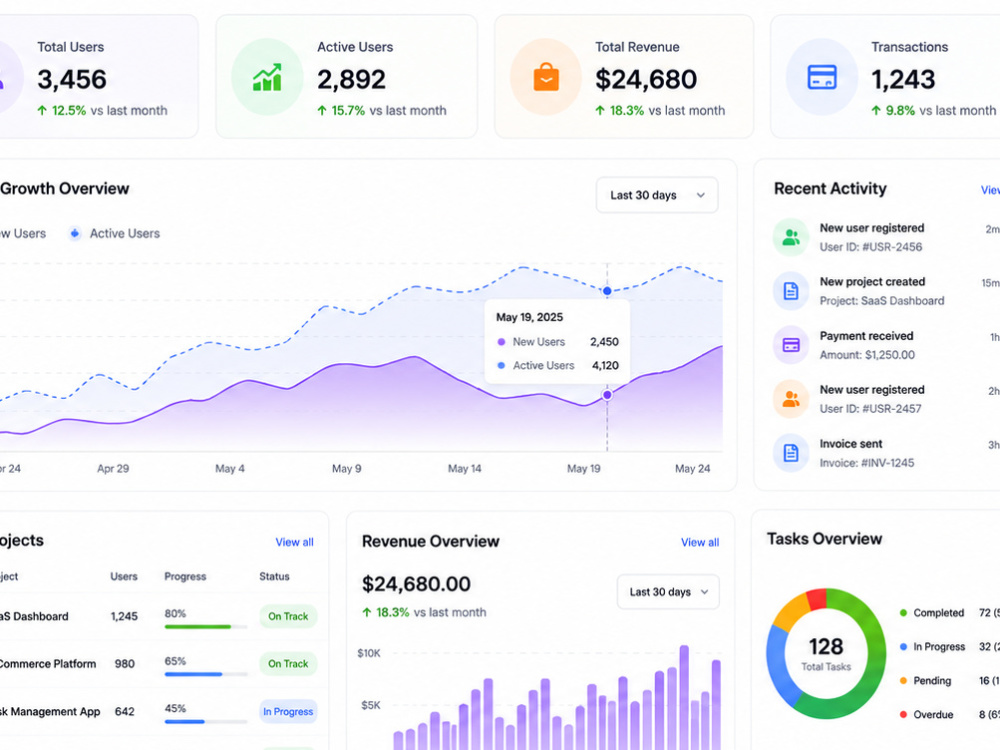Click the purple New Users data point on May 19
The height and width of the screenshot is (750, 1000).
[x=607, y=395]
